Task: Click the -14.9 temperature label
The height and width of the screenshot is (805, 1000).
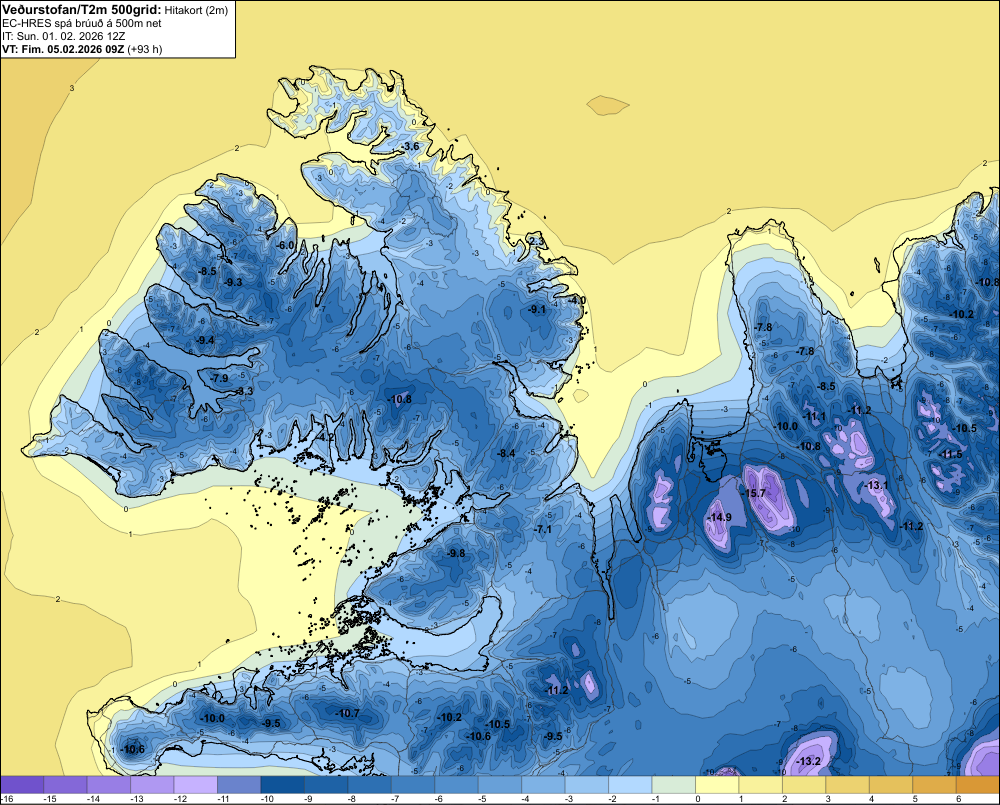Action: click(x=719, y=517)
